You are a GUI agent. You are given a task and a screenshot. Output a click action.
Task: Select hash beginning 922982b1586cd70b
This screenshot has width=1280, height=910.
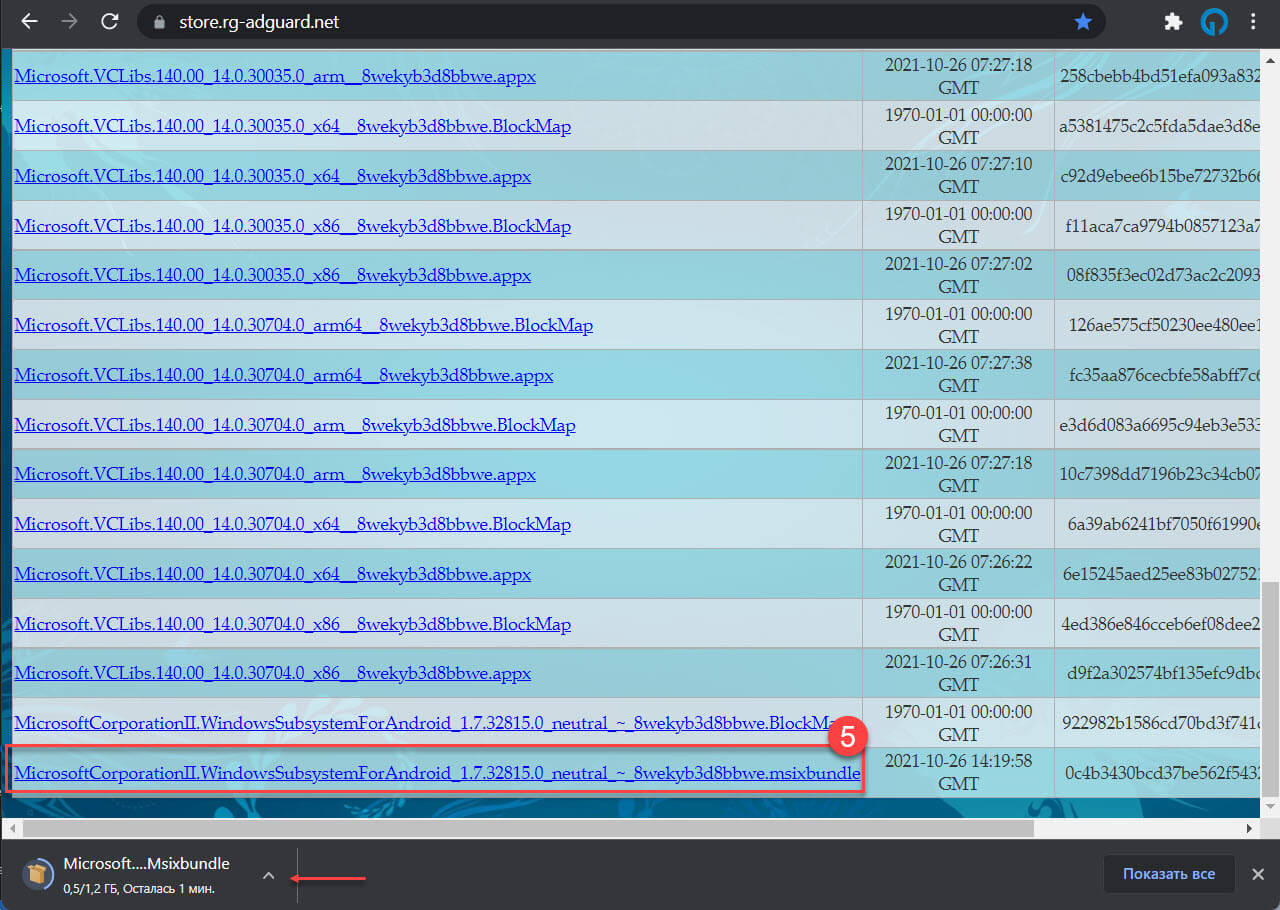1160,723
